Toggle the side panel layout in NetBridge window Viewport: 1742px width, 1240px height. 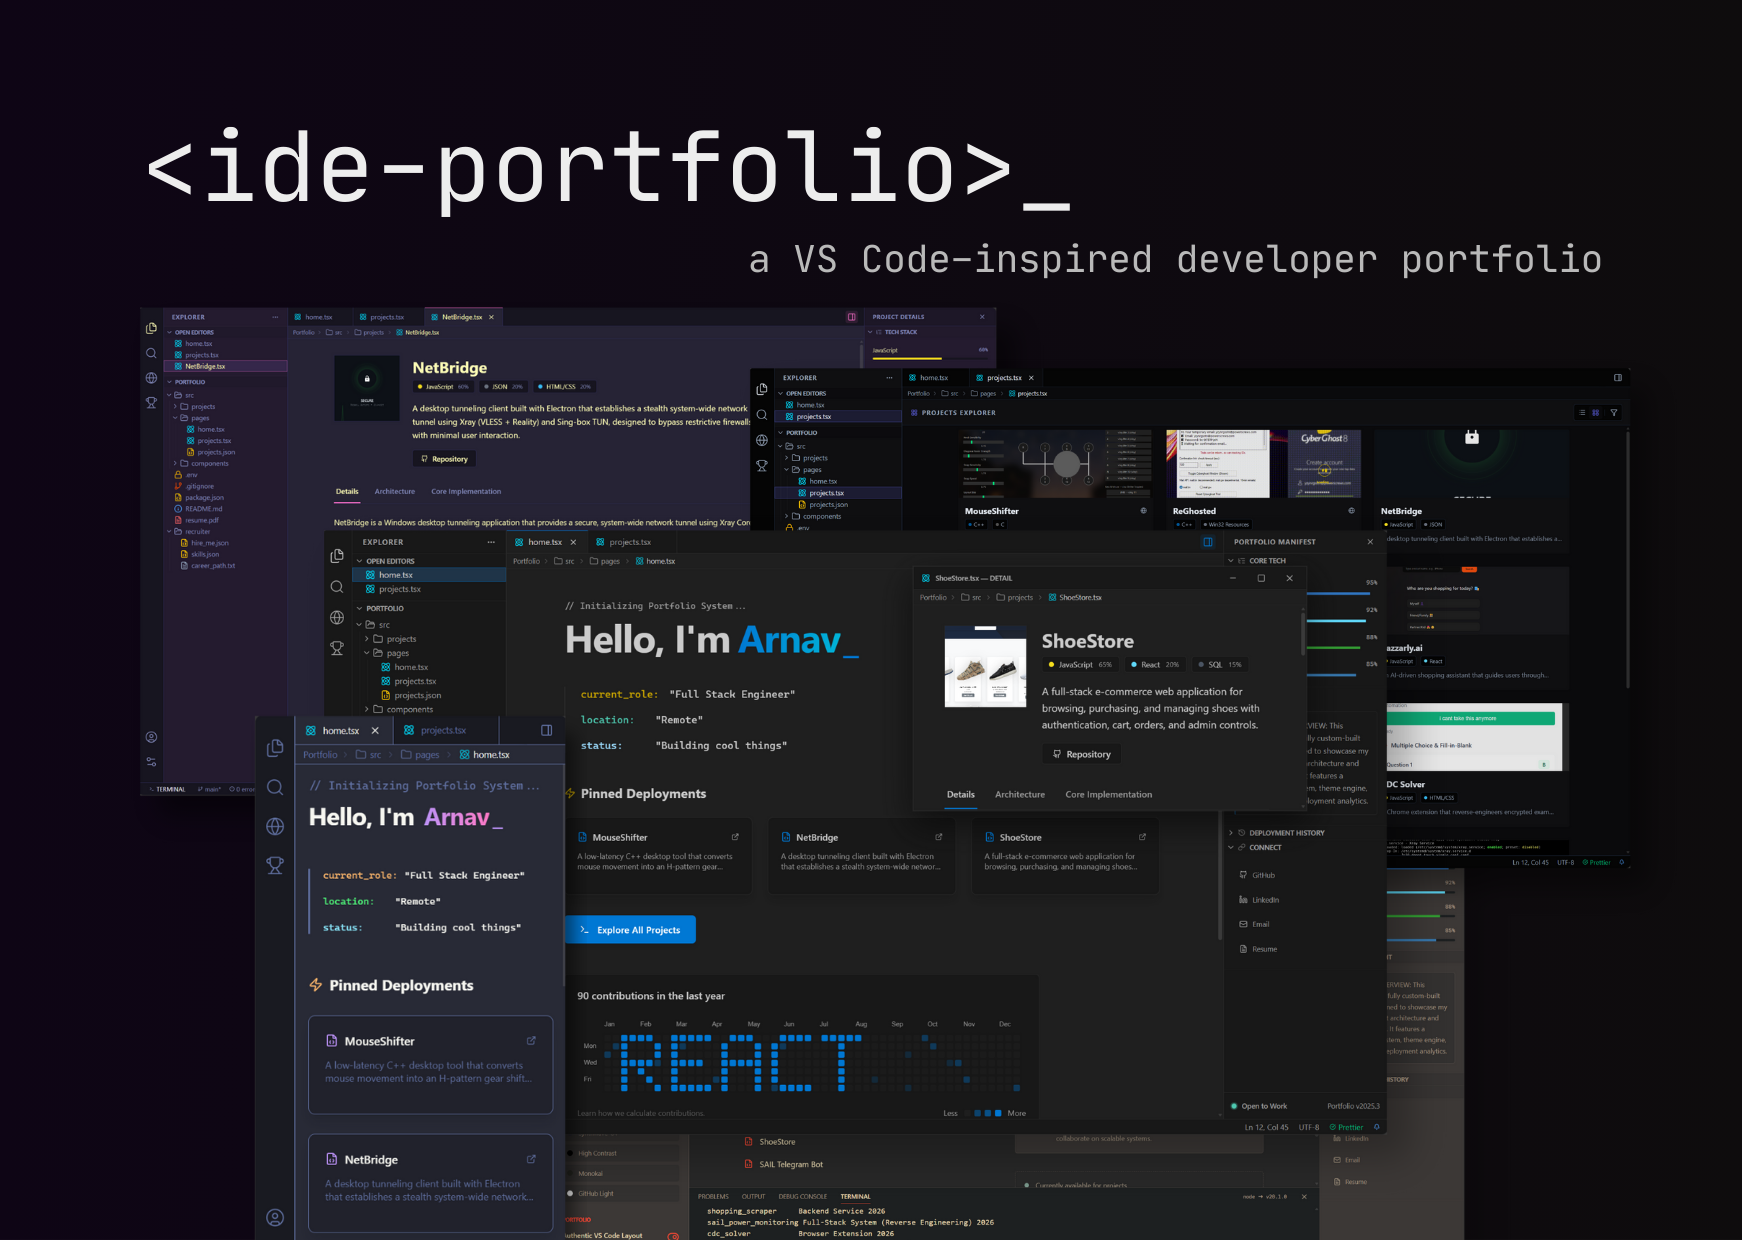pyautogui.click(x=852, y=317)
